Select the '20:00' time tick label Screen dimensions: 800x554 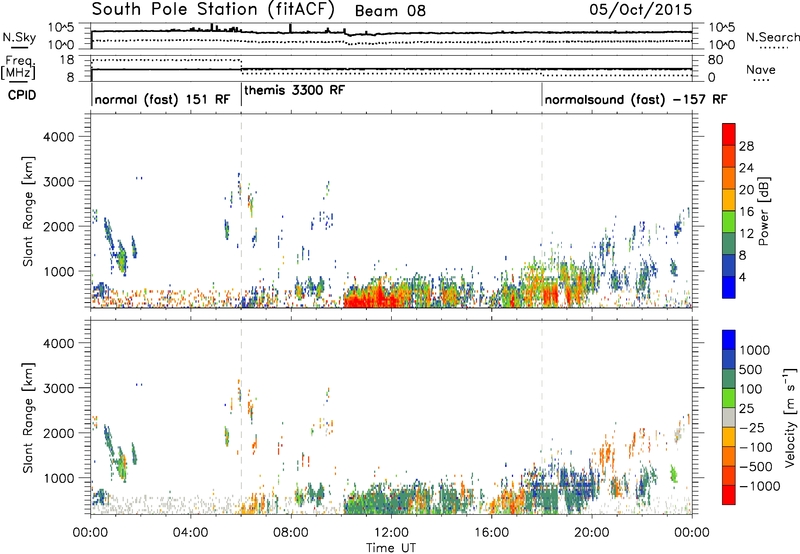pyautogui.click(x=591, y=533)
